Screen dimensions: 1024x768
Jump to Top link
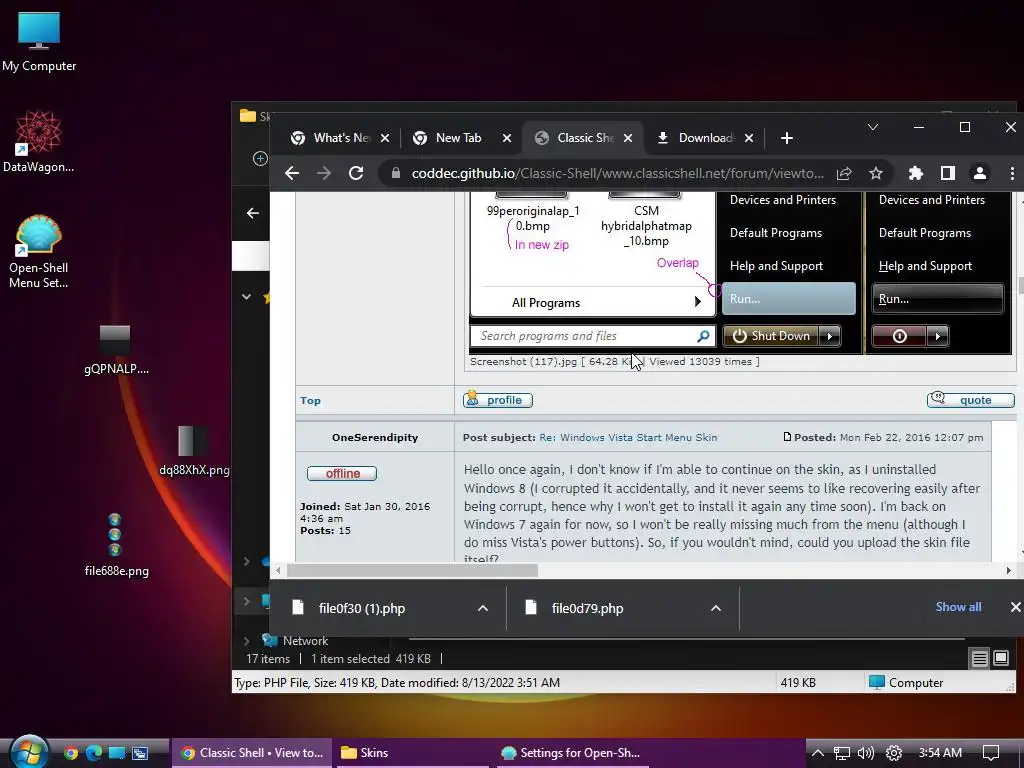click(310, 400)
